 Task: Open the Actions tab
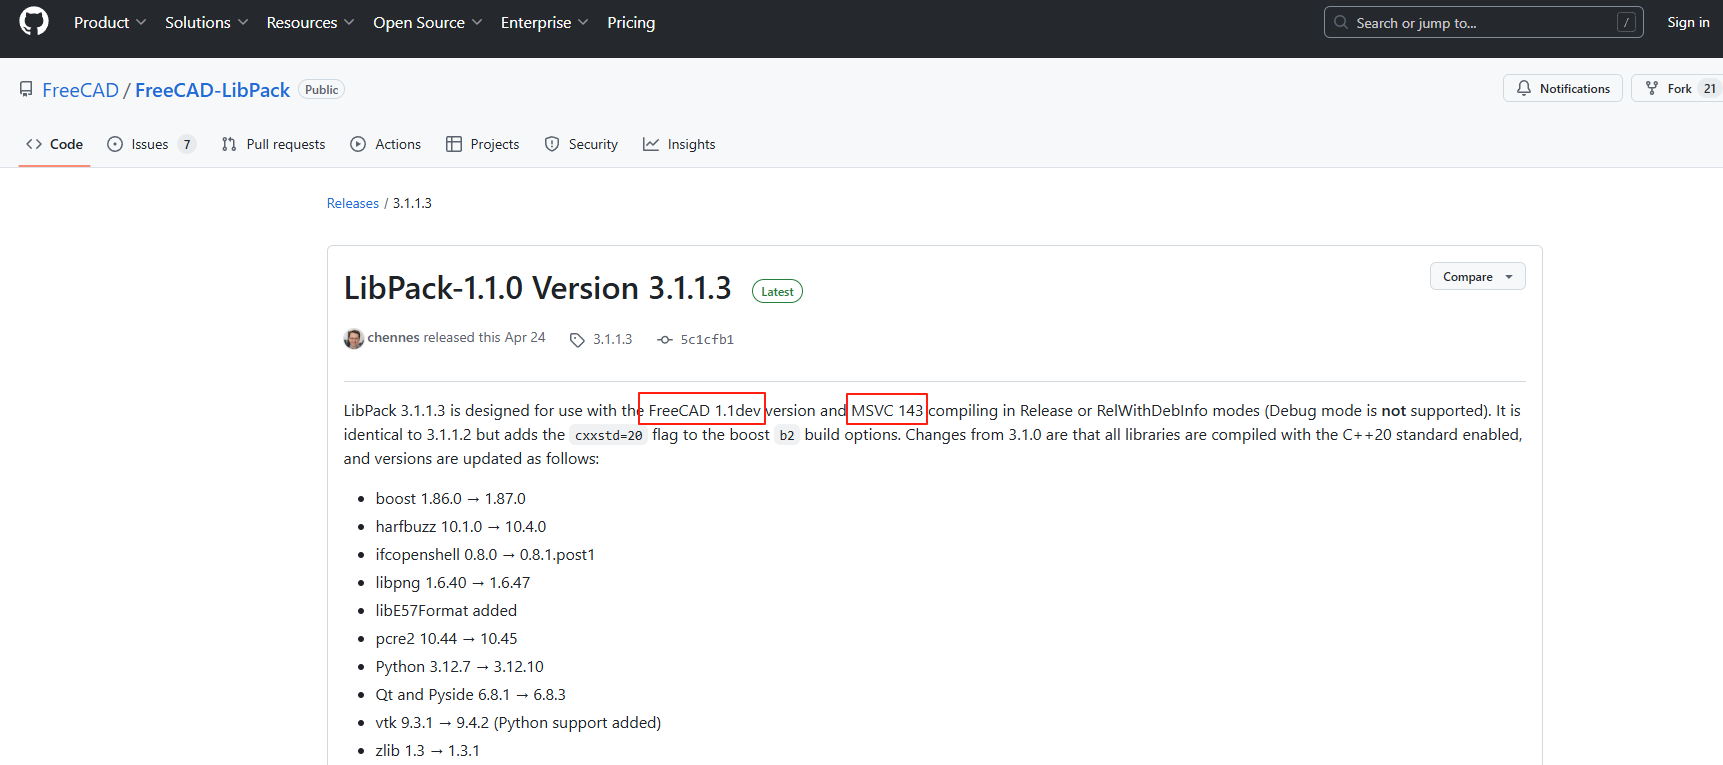click(385, 144)
